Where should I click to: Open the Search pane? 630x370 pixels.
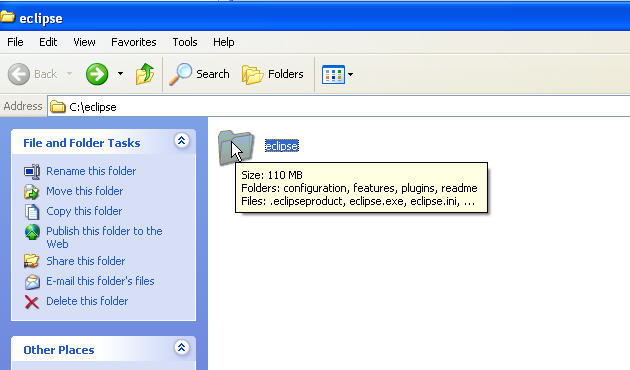pyautogui.click(x=199, y=74)
